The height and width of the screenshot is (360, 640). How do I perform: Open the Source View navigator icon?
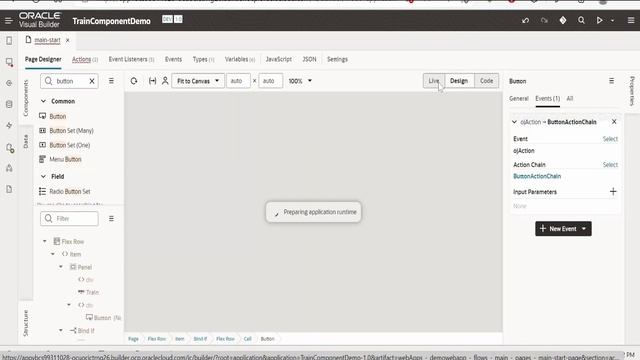pos(9,189)
